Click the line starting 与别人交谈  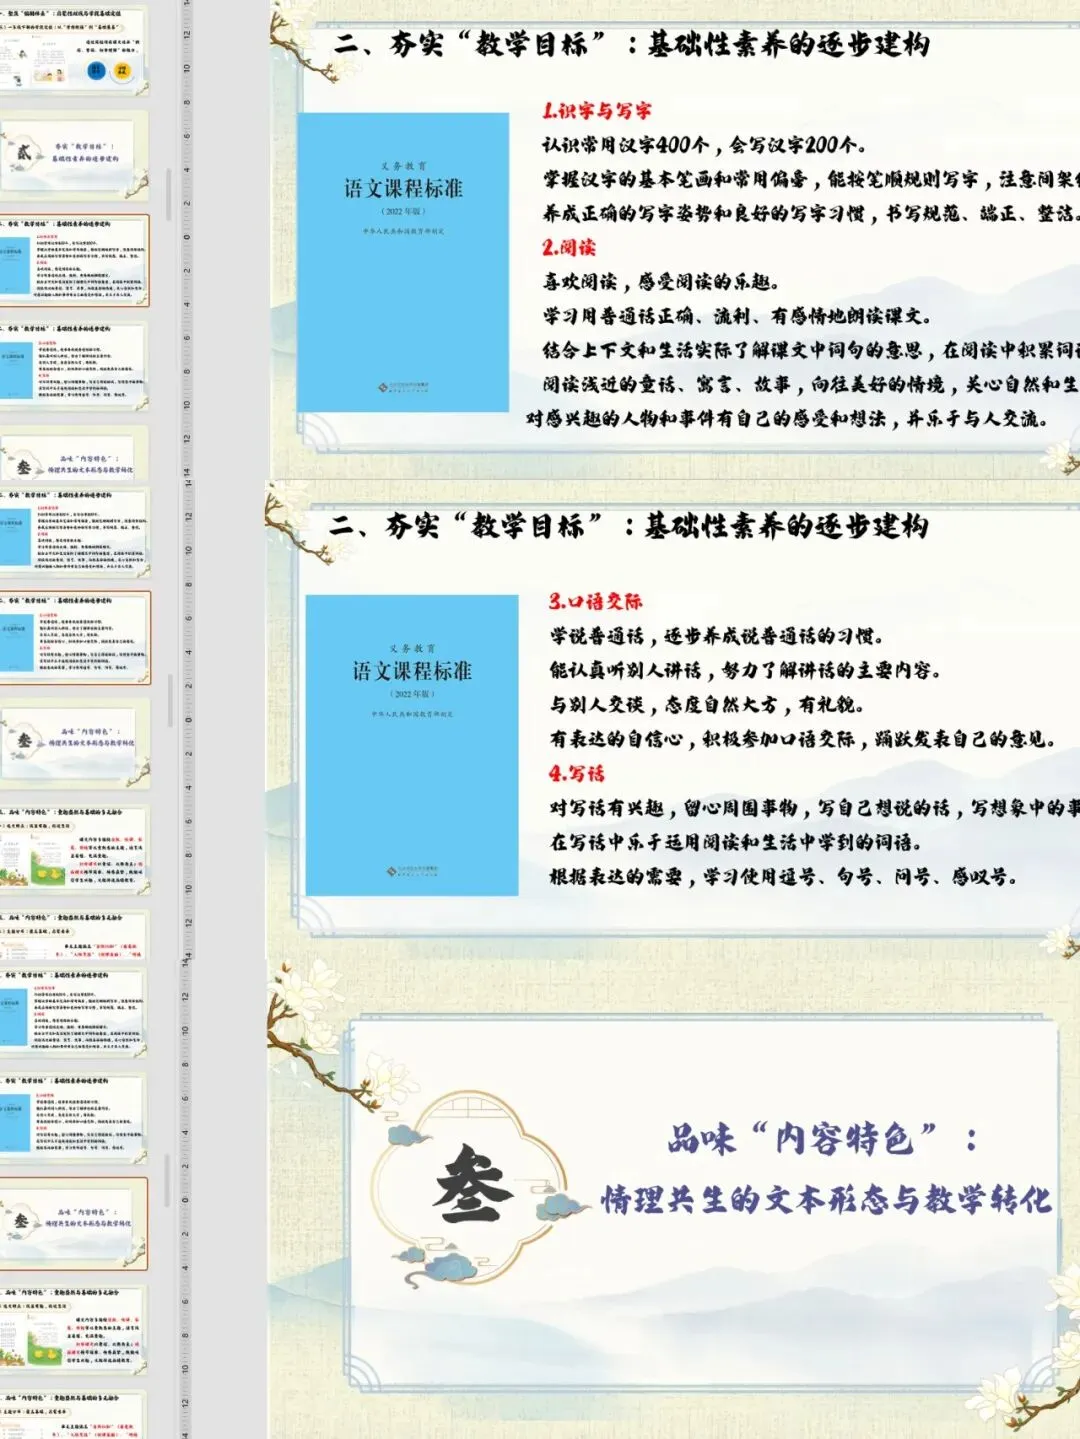707,704
